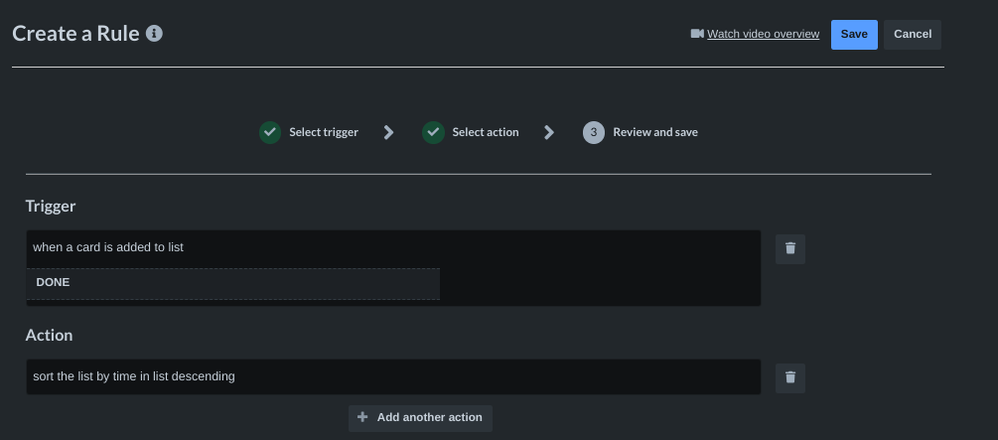Go to the Select trigger step
The height and width of the screenshot is (440, 998).
click(323, 132)
